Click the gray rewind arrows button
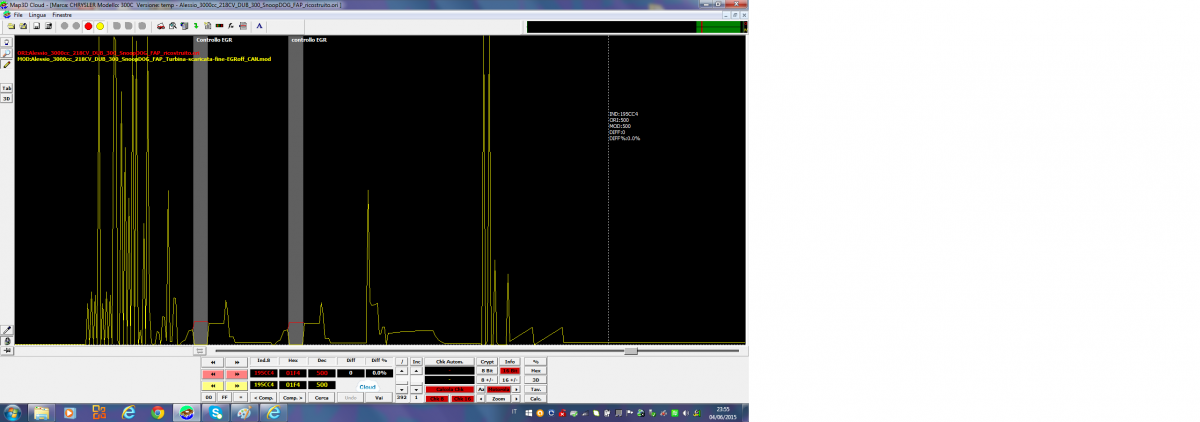Screen dimensions: 1200x422 213,362
